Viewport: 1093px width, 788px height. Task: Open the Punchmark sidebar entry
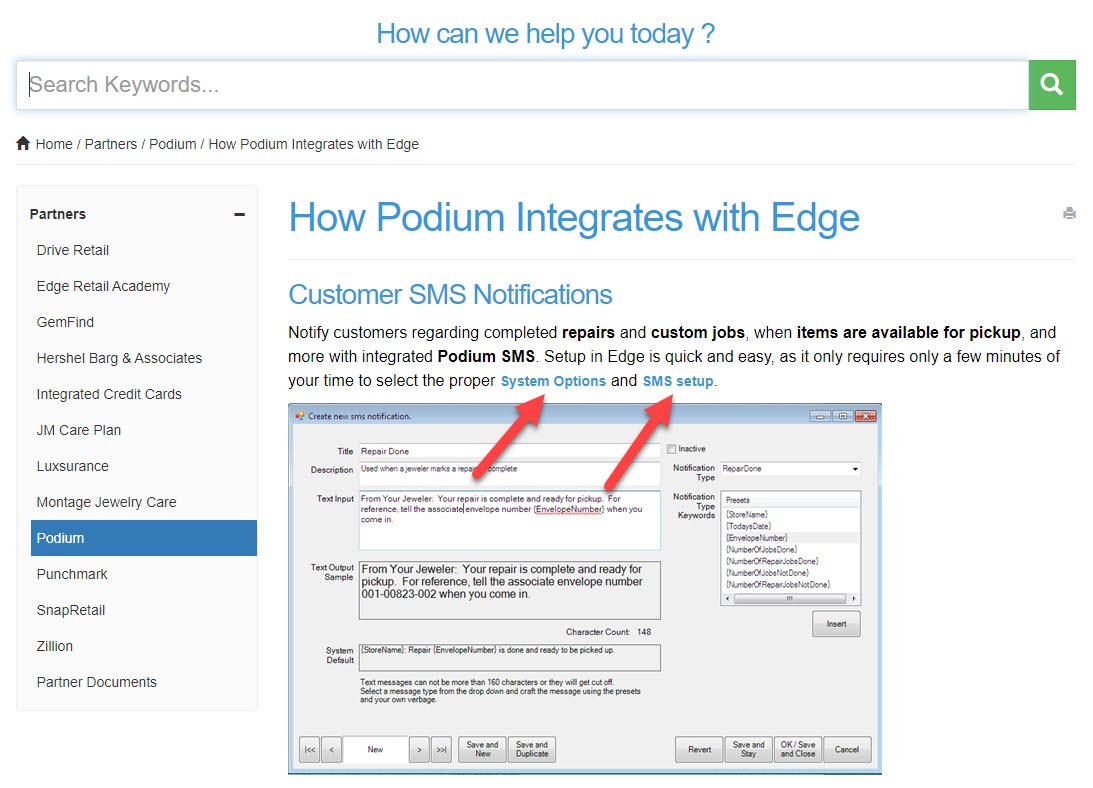click(72, 574)
